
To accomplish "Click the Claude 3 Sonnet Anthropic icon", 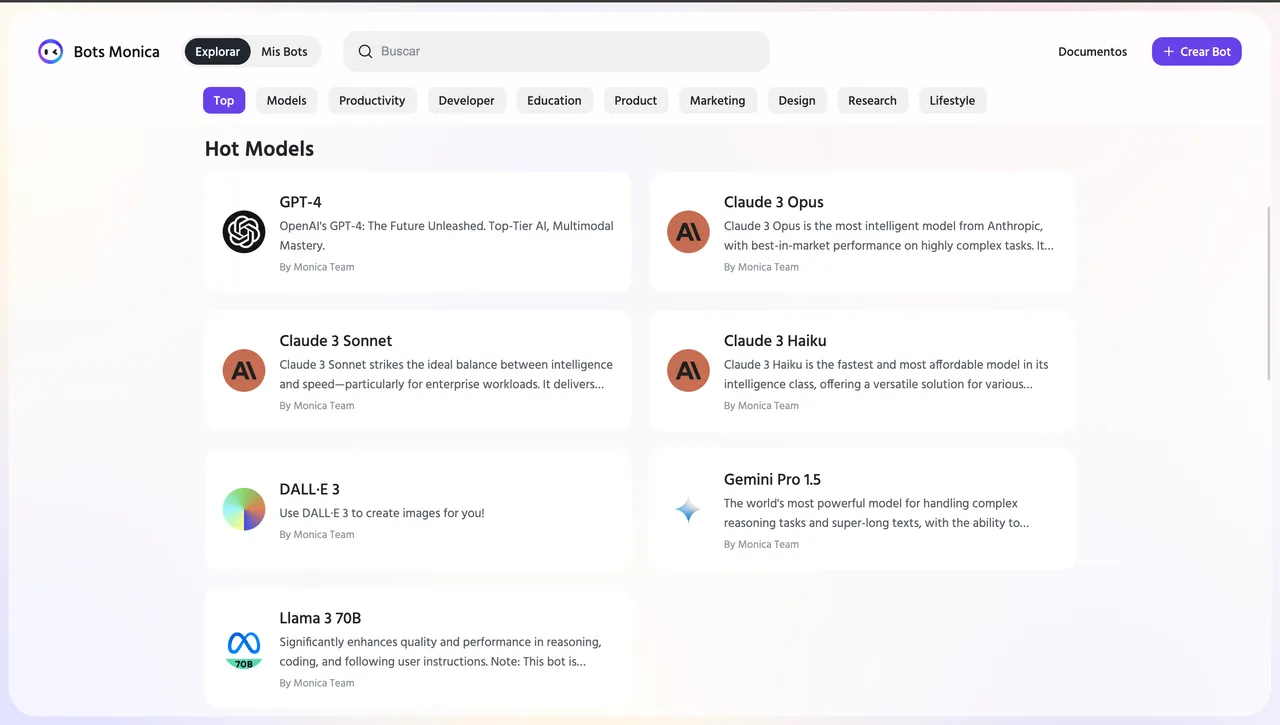I will click(244, 371).
